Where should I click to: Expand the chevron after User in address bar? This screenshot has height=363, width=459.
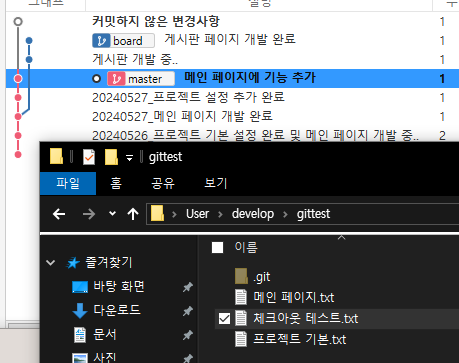pyautogui.click(x=220, y=214)
